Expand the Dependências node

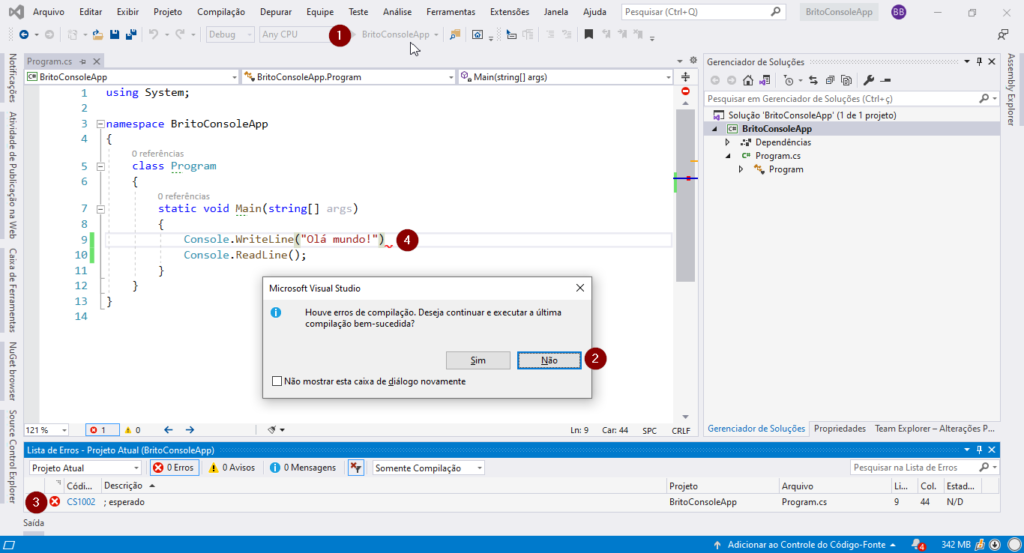click(728, 142)
